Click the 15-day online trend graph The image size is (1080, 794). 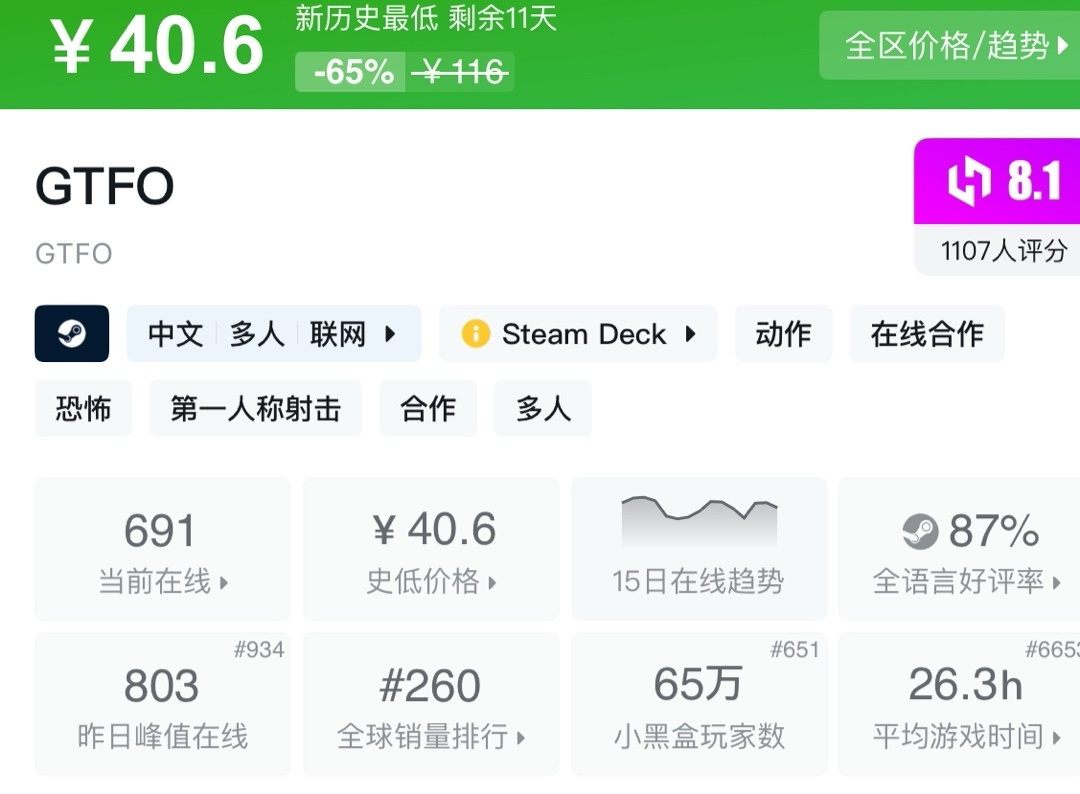coord(699,523)
